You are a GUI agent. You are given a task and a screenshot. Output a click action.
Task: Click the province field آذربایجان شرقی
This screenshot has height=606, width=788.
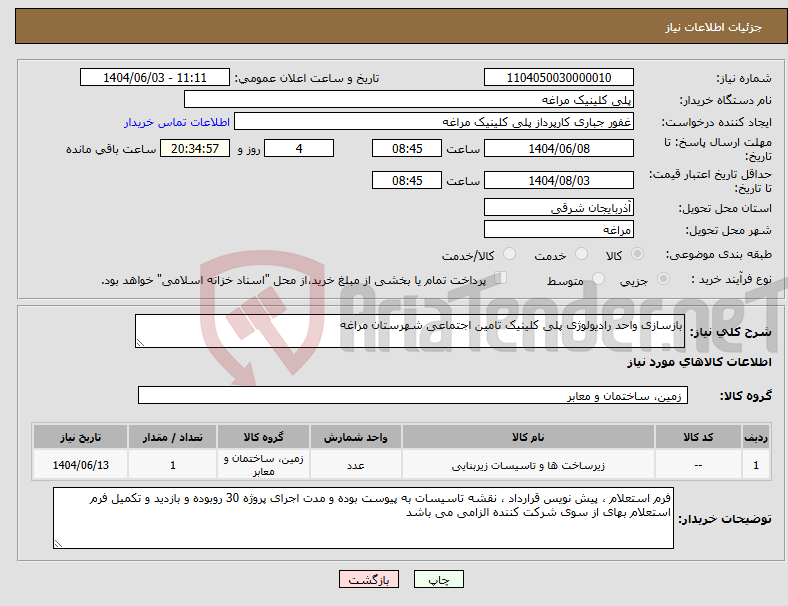pos(559,208)
